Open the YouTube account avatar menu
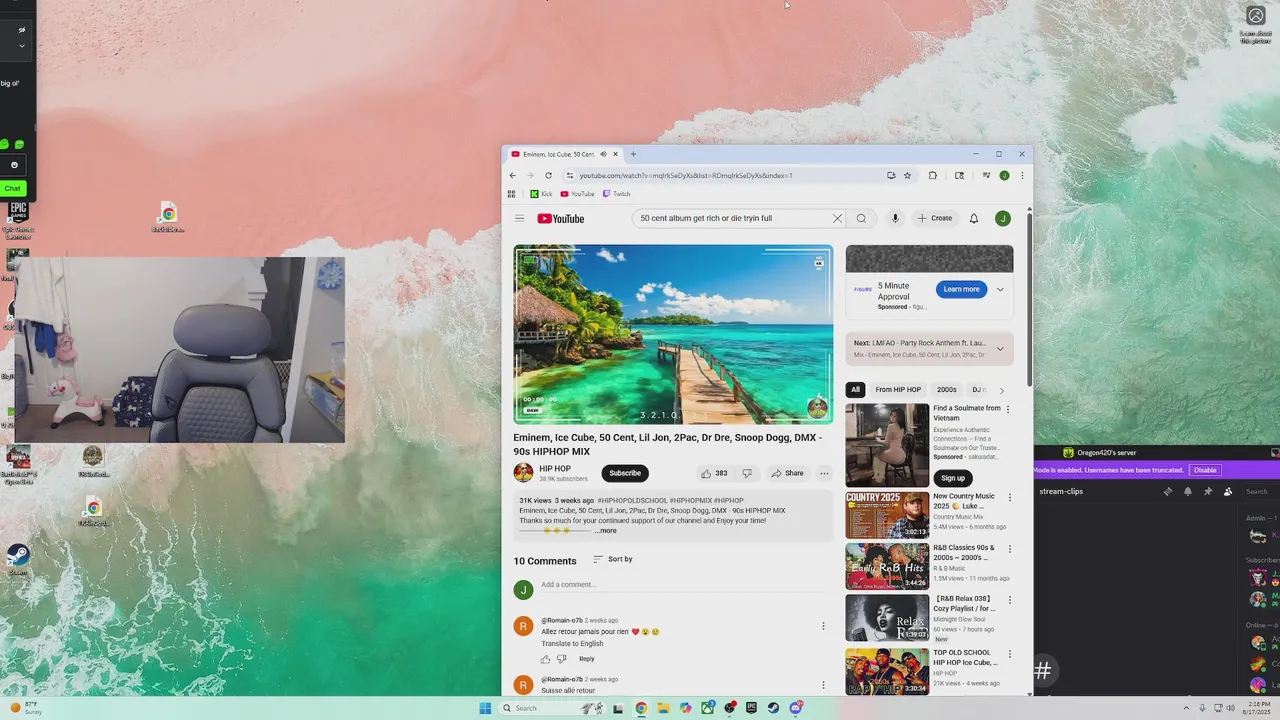 point(1002,218)
